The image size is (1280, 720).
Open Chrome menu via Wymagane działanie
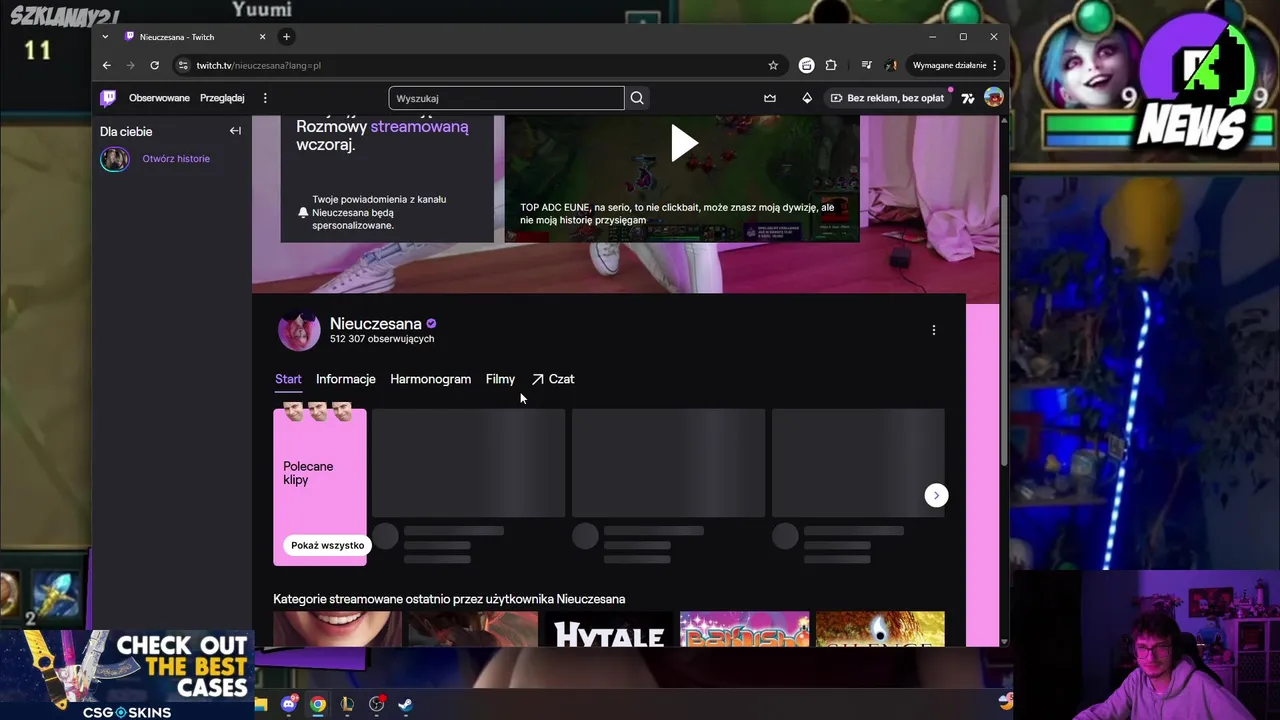pos(955,65)
